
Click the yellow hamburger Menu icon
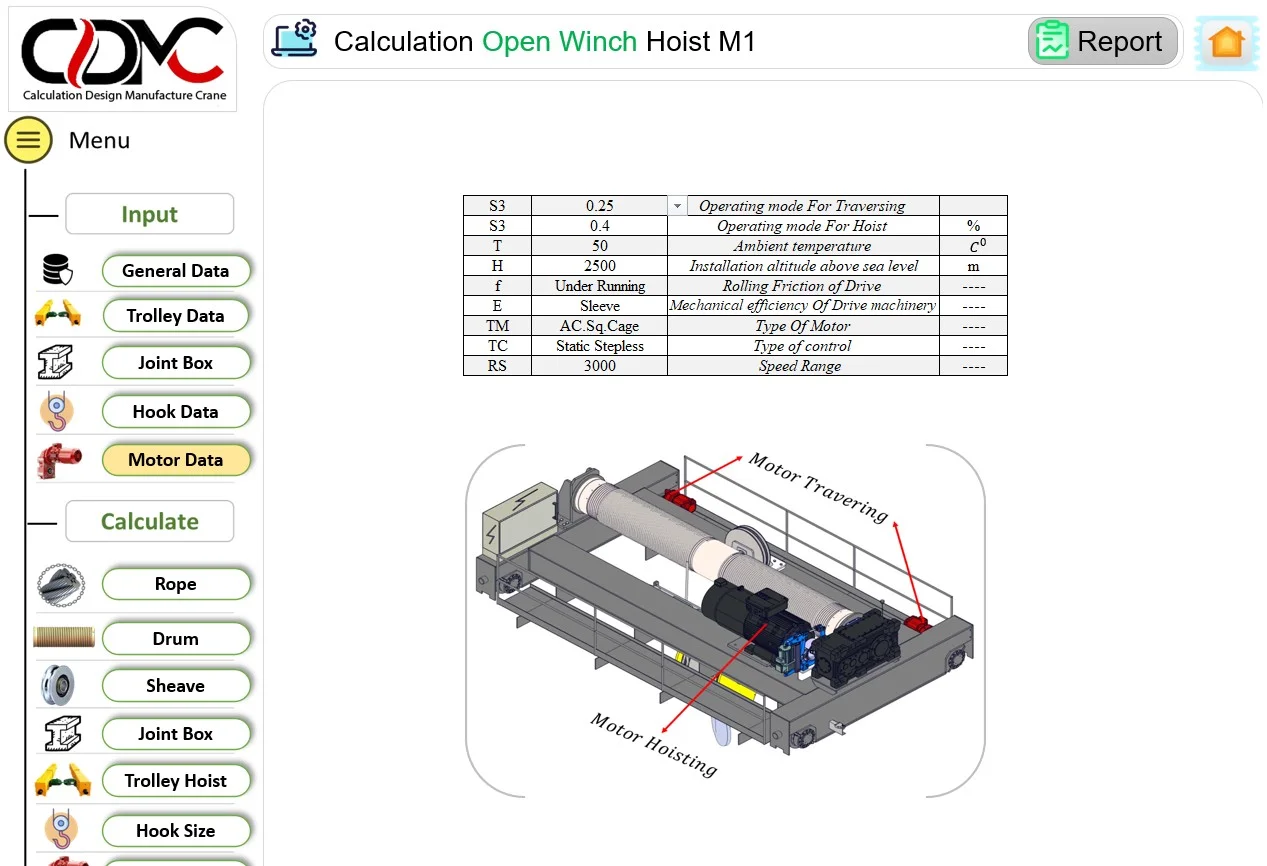click(x=28, y=140)
